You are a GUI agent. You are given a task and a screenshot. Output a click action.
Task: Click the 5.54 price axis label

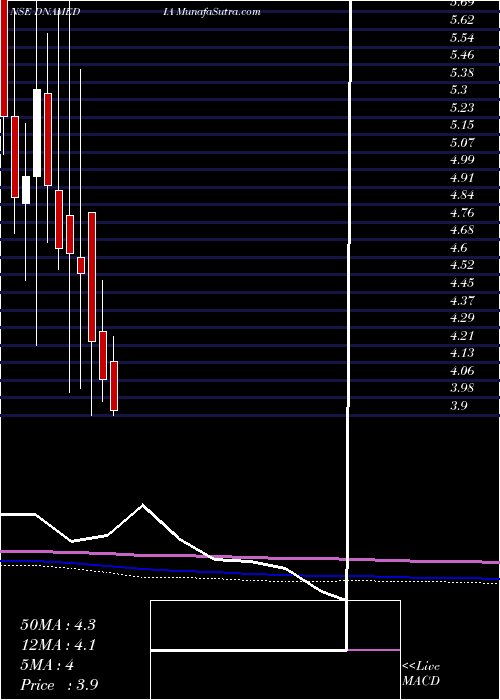pyautogui.click(x=462, y=38)
